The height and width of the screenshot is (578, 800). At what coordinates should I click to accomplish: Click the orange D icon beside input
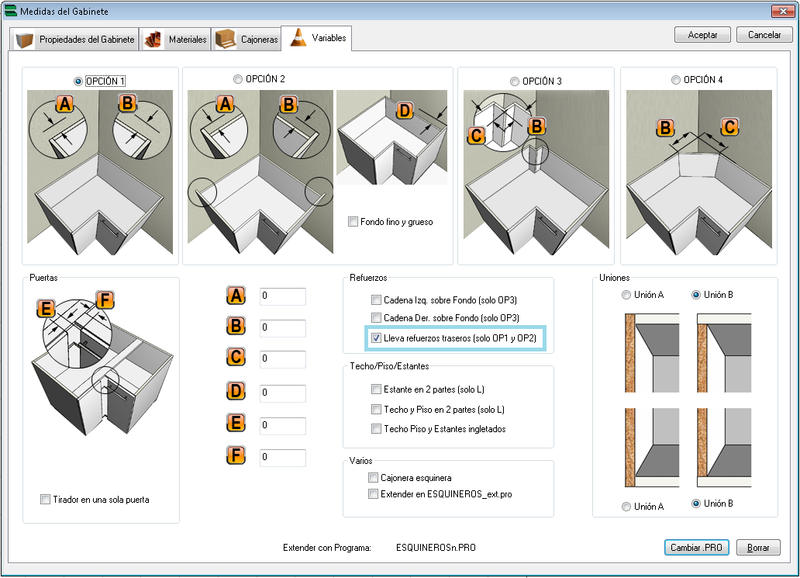coord(236,391)
